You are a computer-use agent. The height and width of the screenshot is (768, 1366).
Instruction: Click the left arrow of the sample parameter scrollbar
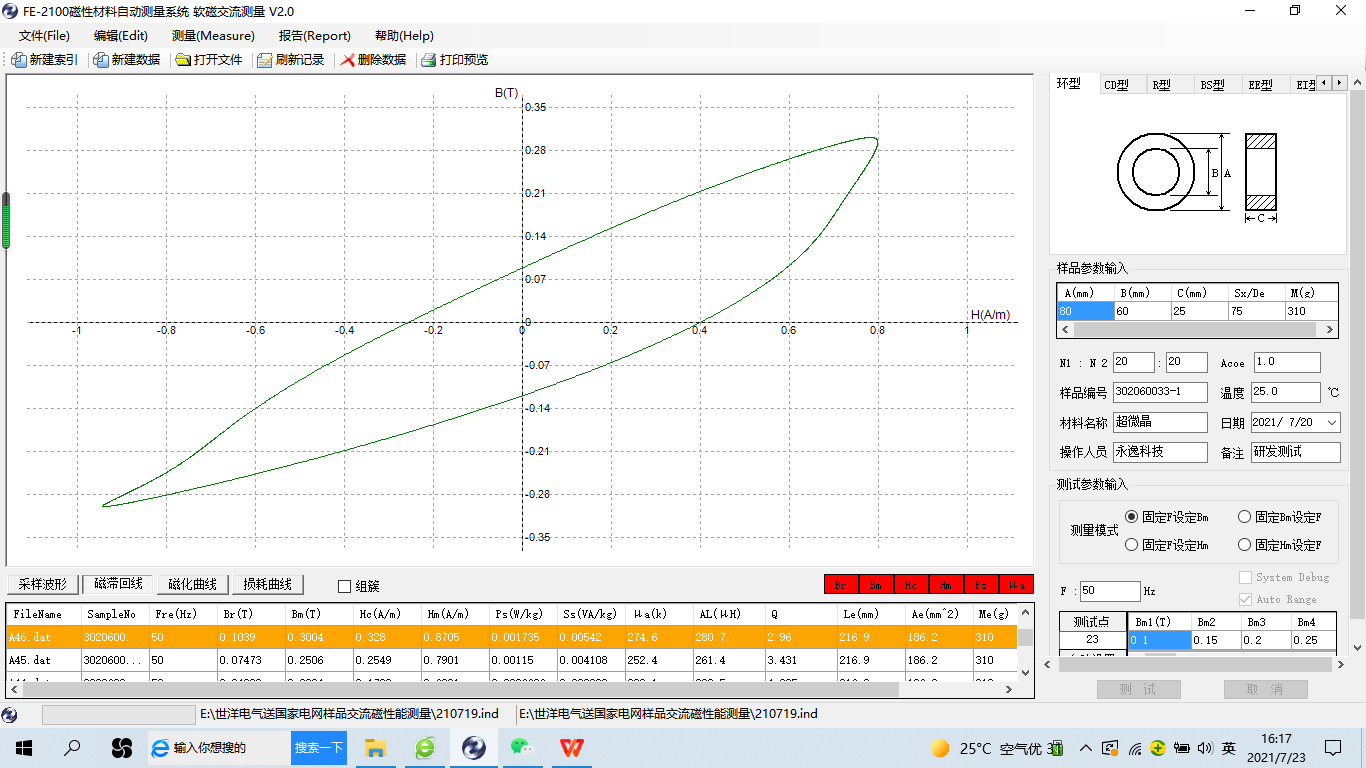(x=1064, y=330)
